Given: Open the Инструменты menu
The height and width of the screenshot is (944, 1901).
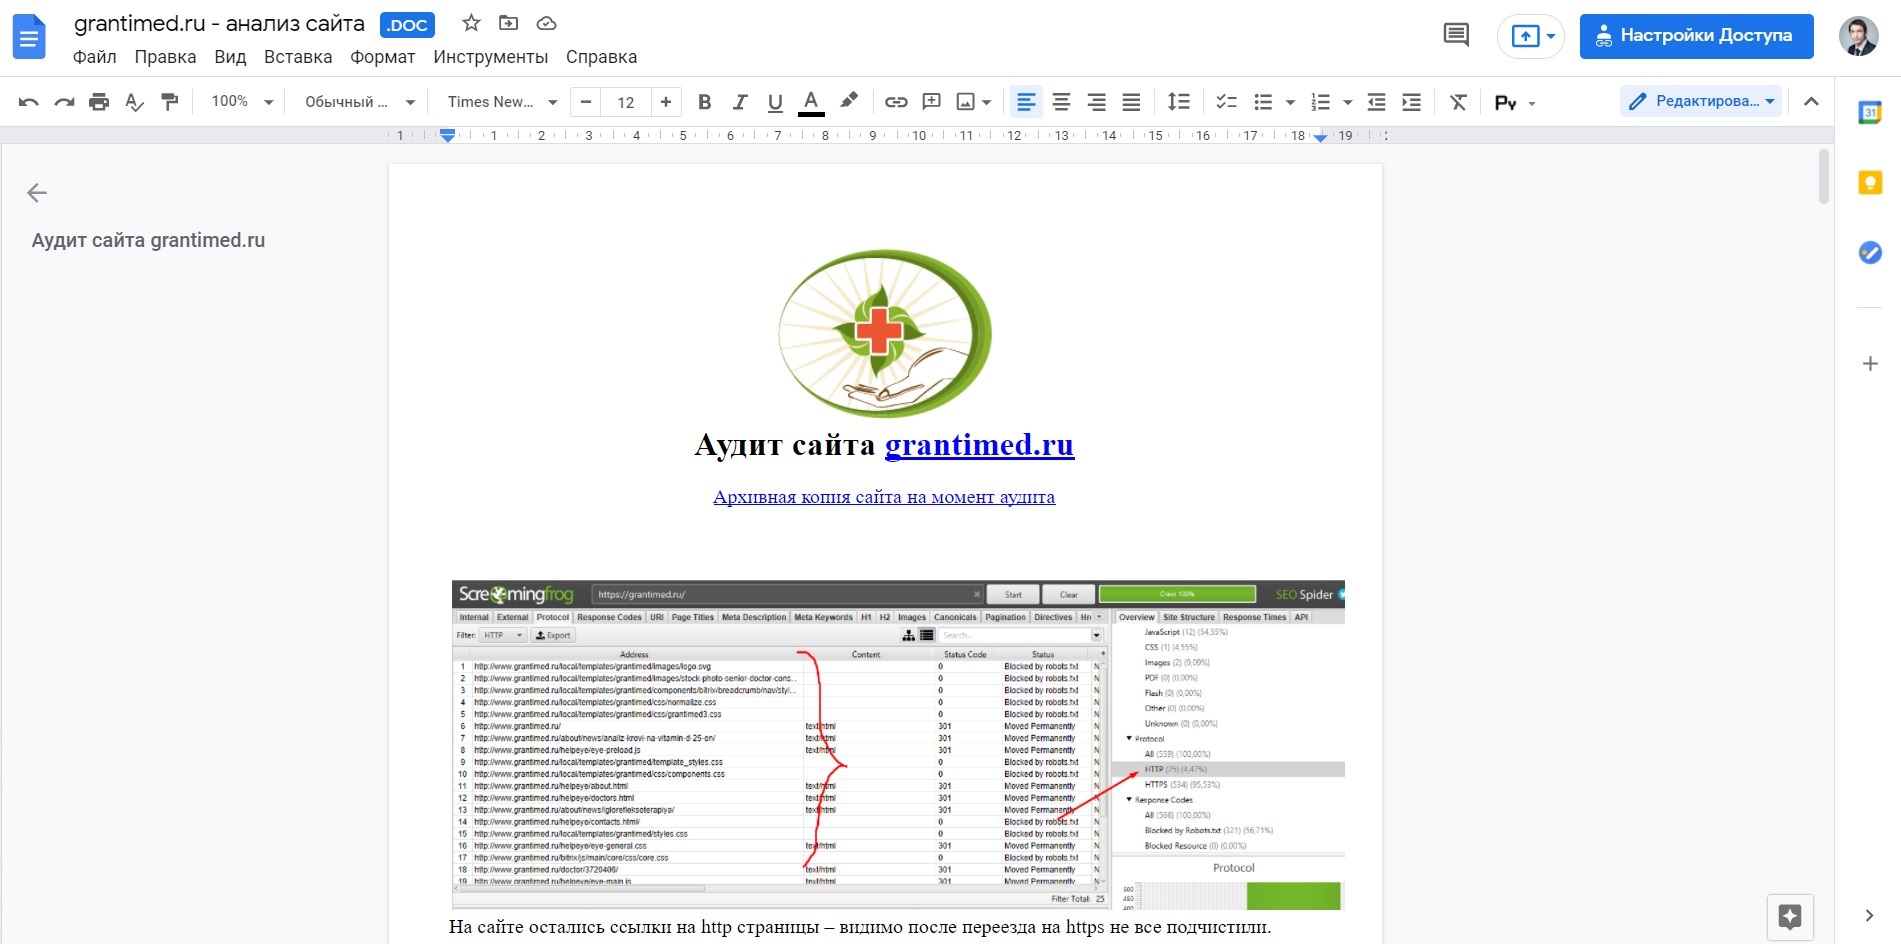Looking at the screenshot, I should 491,57.
